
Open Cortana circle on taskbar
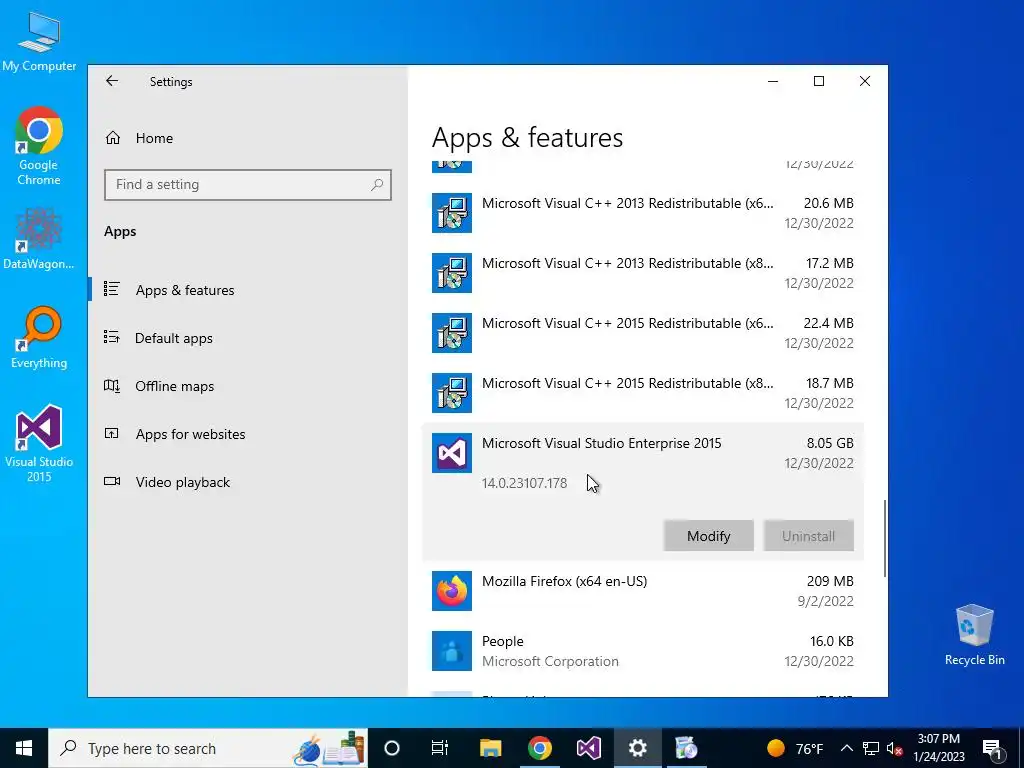[x=392, y=748]
